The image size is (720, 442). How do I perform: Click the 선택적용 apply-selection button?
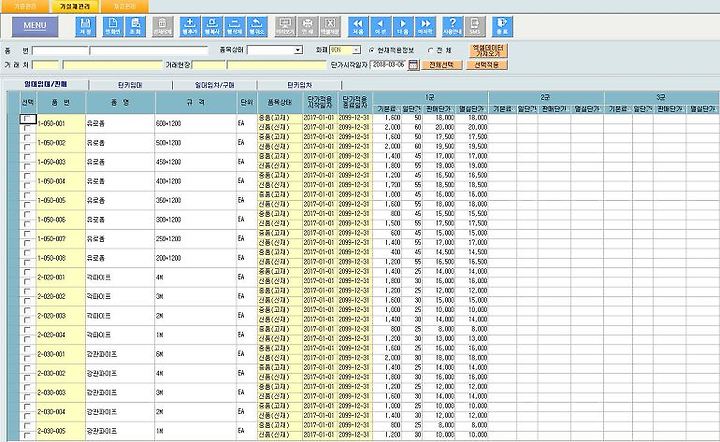[x=487, y=65]
